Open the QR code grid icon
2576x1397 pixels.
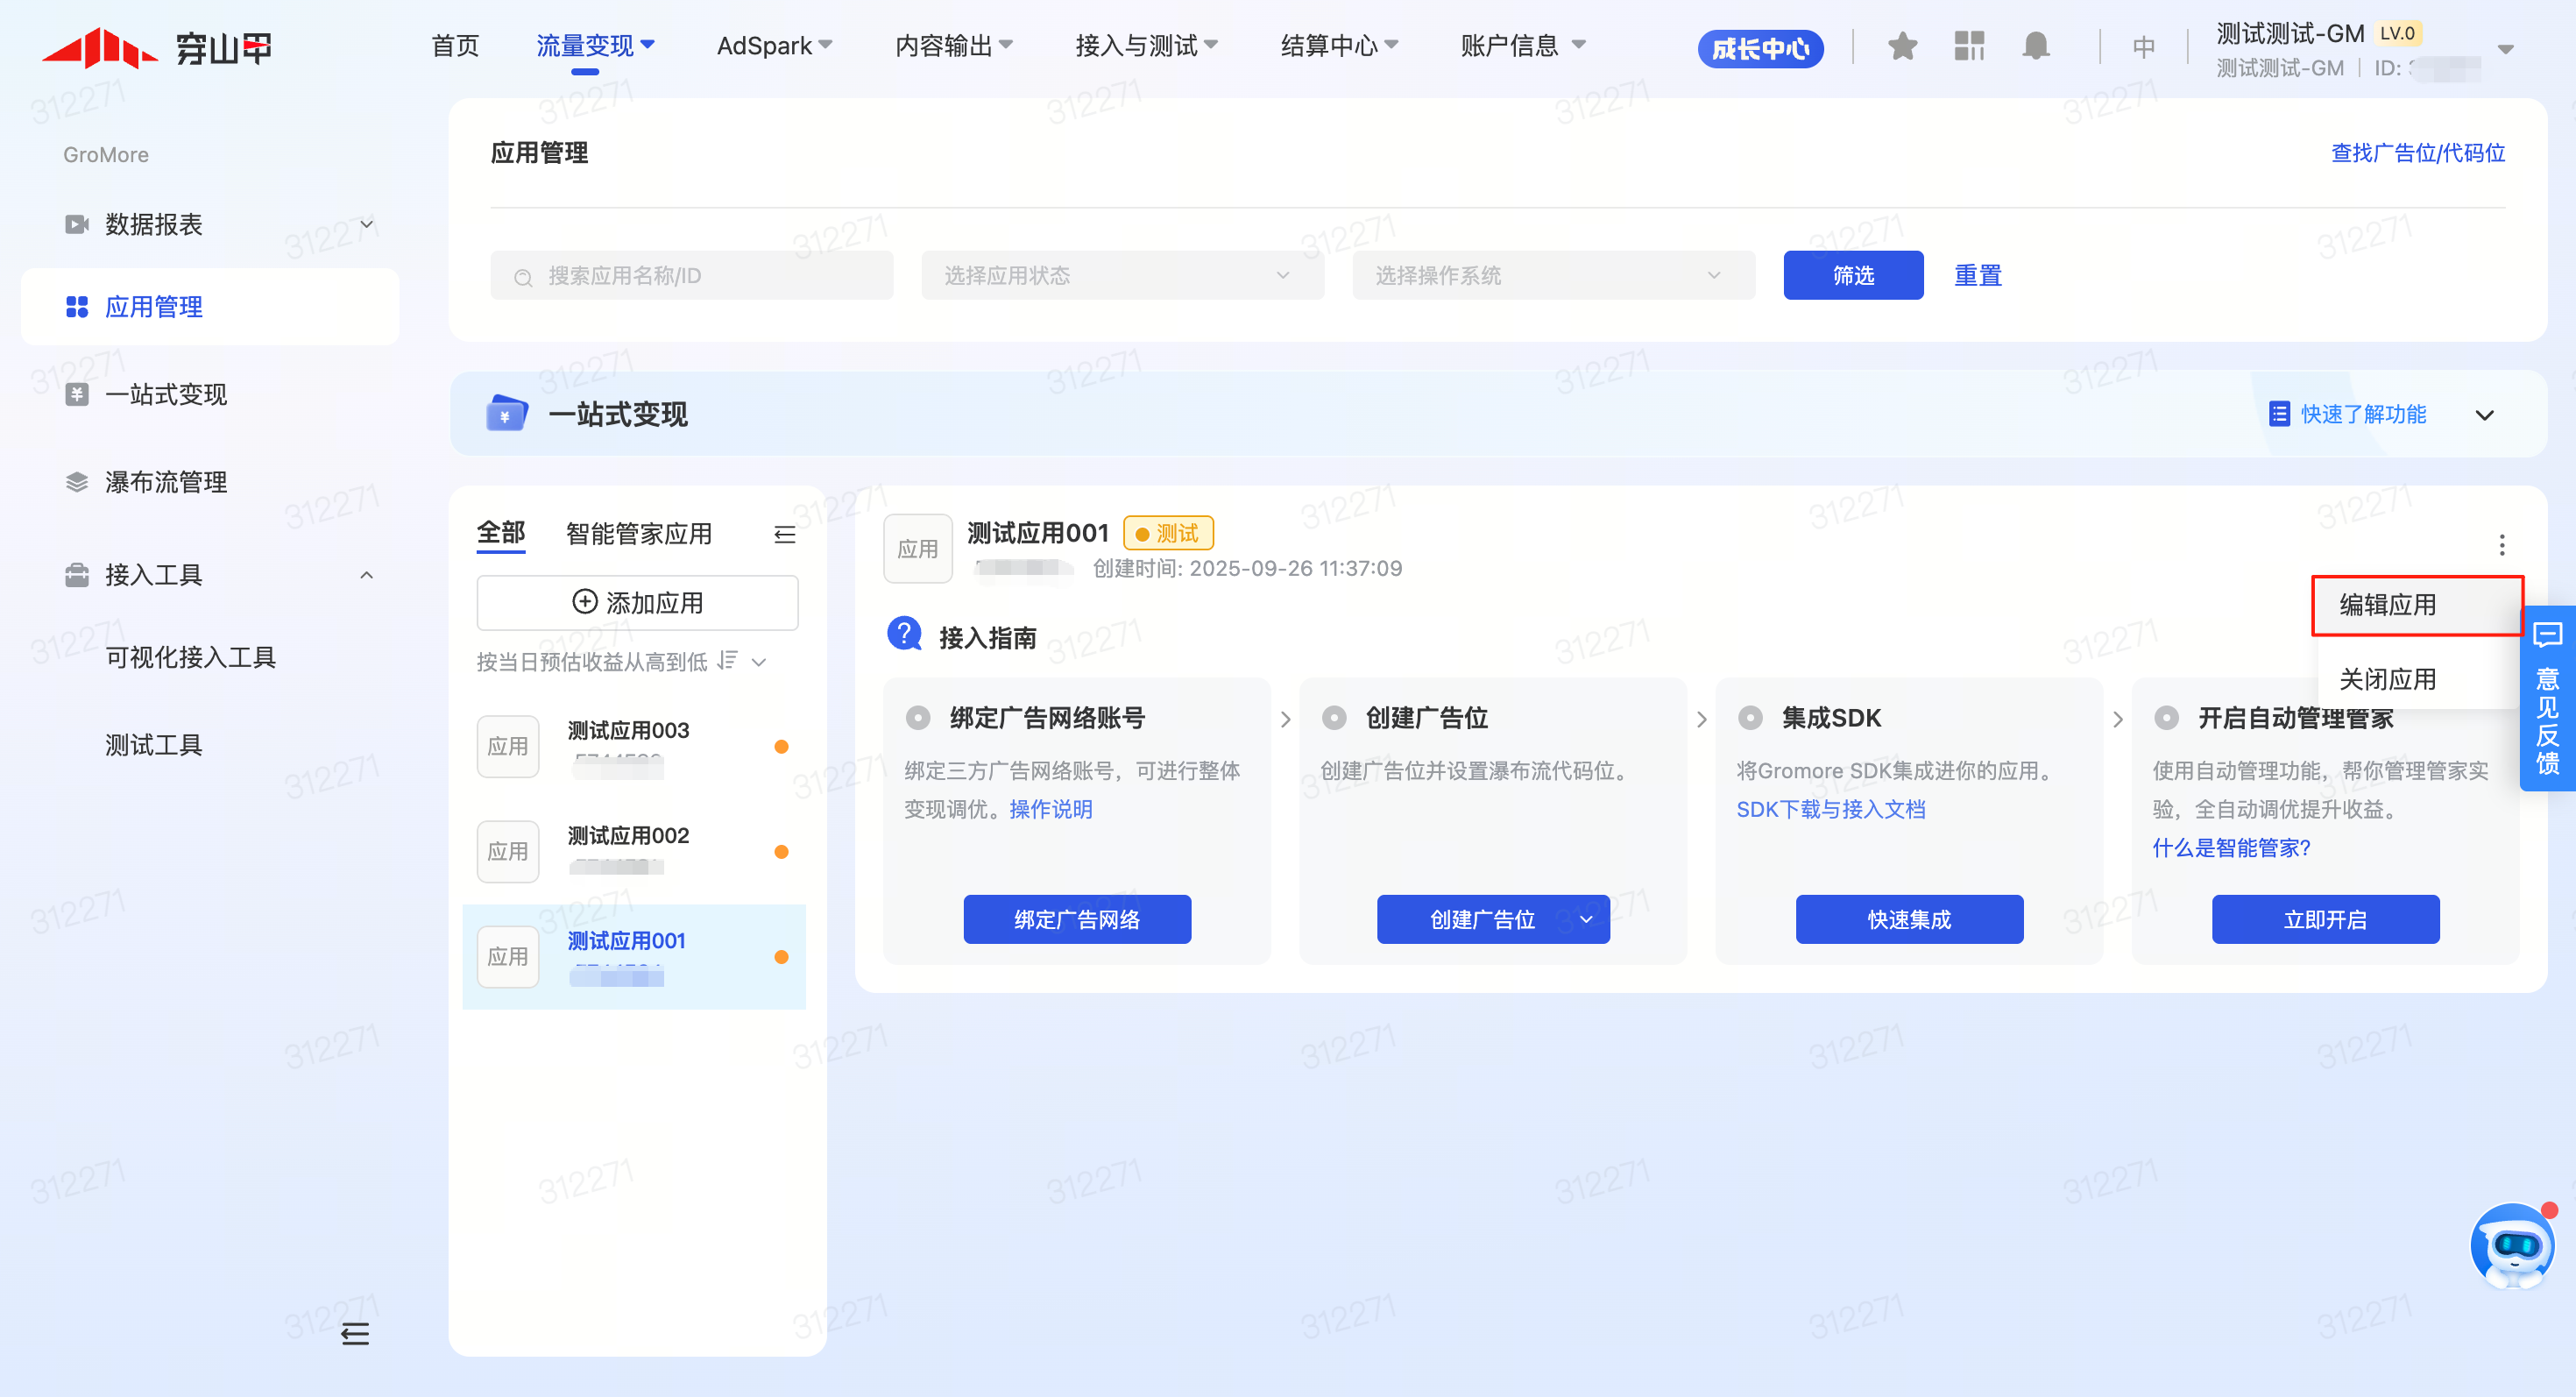tap(1969, 46)
